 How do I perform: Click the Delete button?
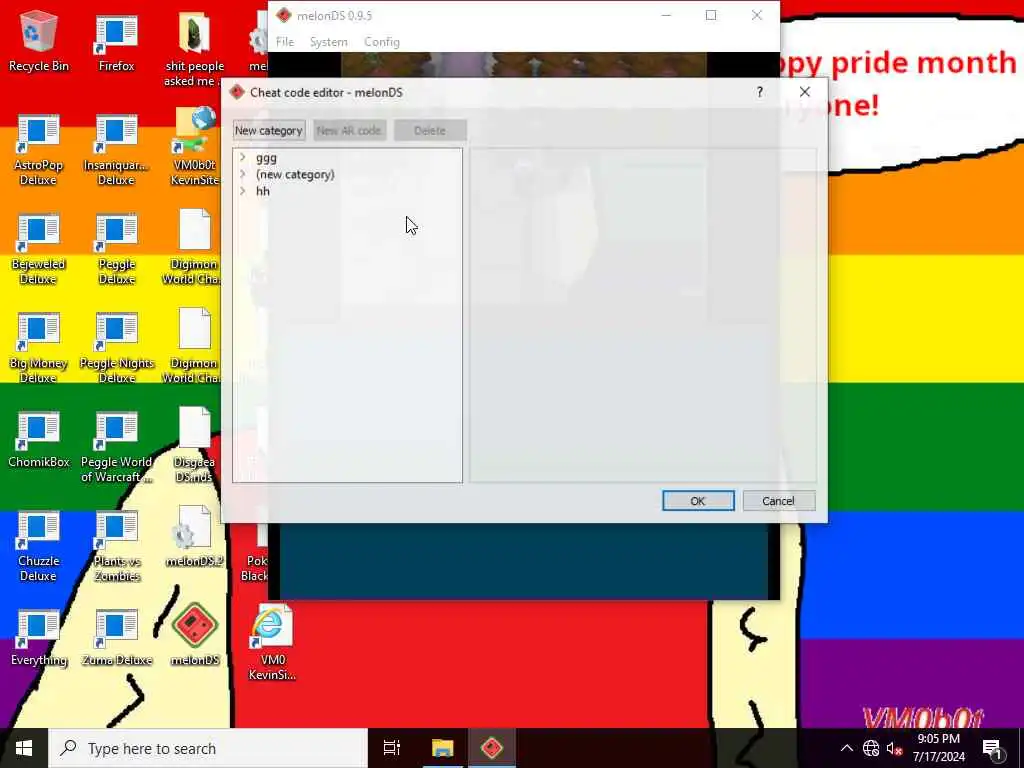point(430,131)
